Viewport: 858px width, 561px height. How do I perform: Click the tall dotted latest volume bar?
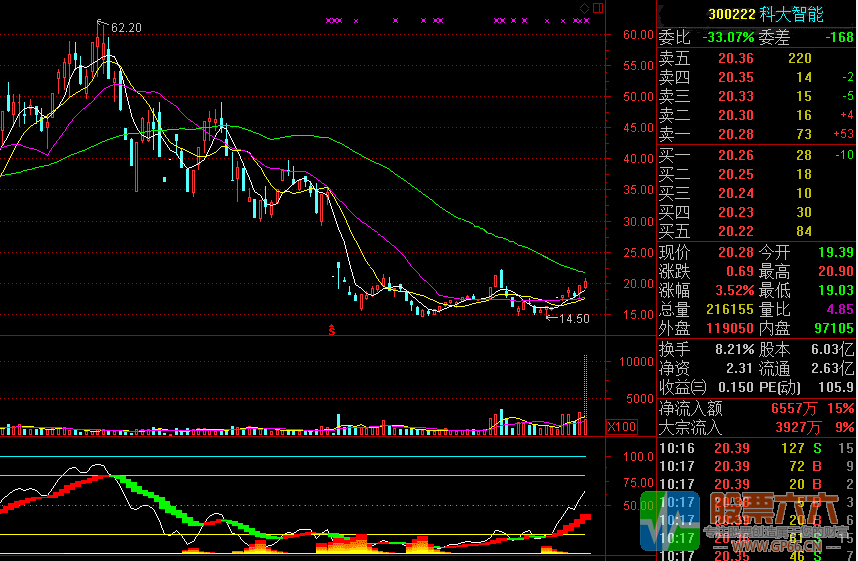click(585, 395)
